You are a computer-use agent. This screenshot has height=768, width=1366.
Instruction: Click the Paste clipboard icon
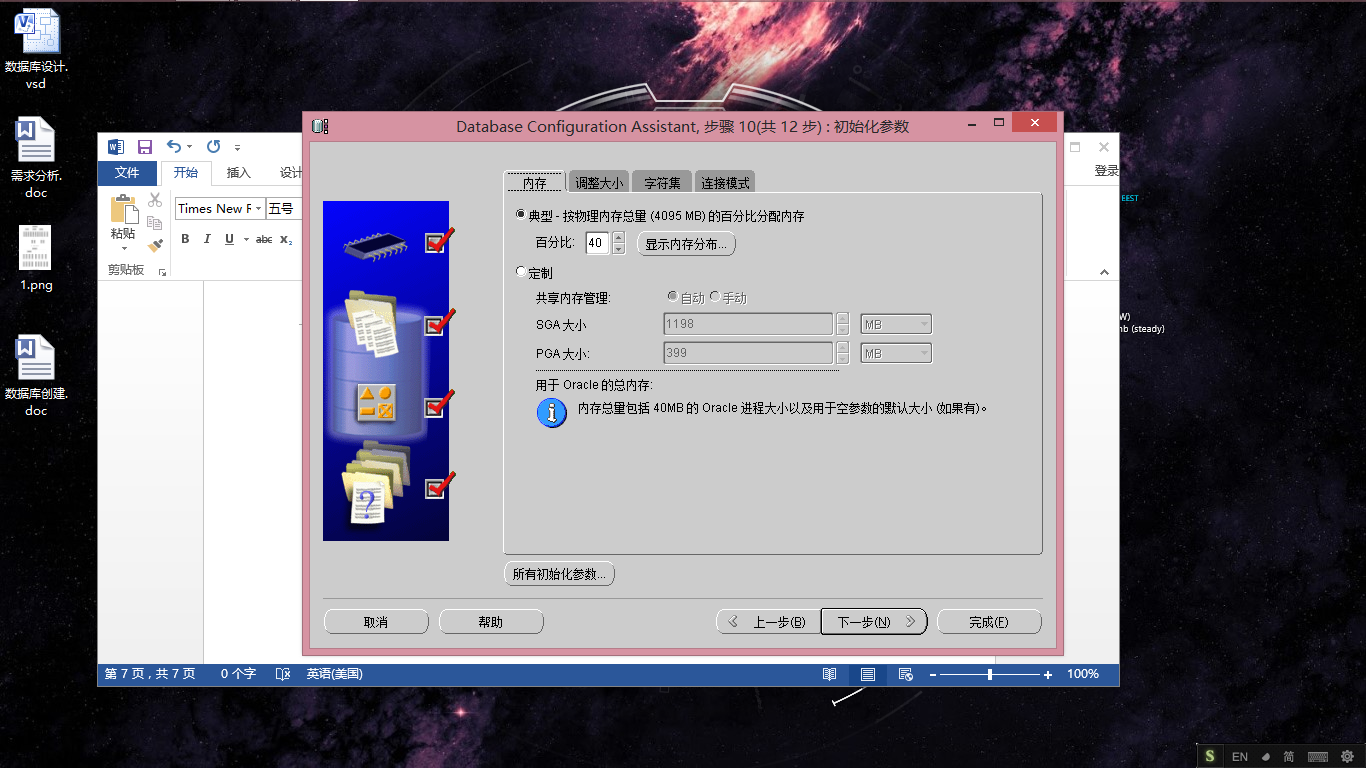tap(124, 210)
